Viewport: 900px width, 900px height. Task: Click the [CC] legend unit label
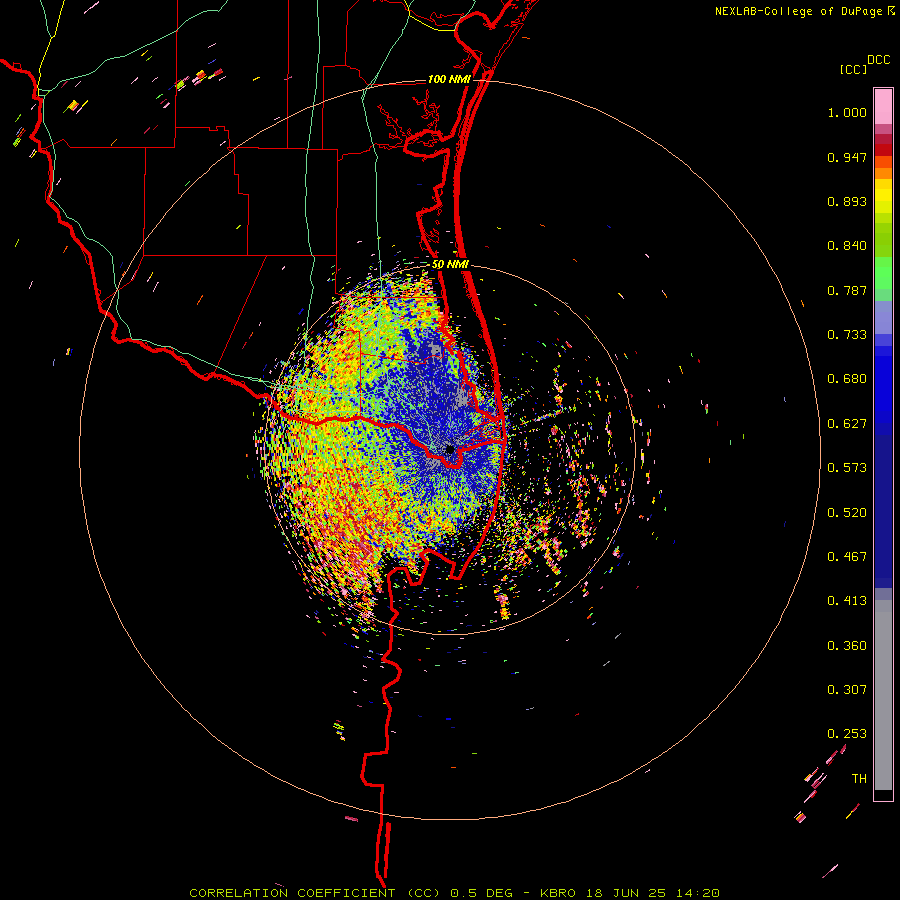tap(853, 69)
